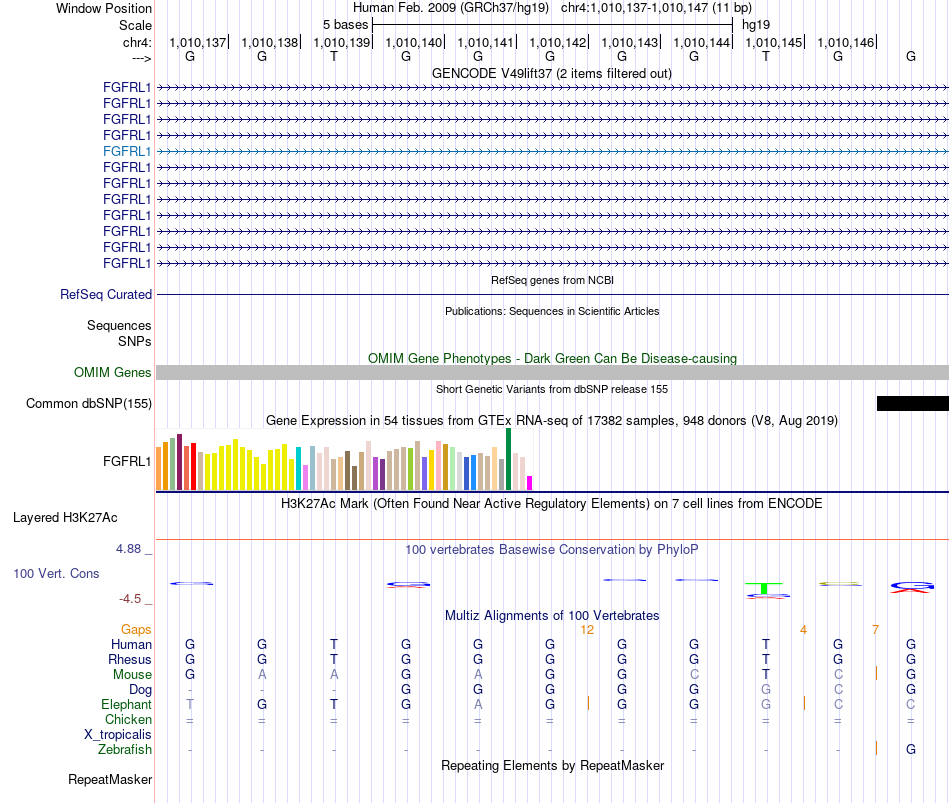
Task: Select the Elephant species row label
Action: click(127, 704)
